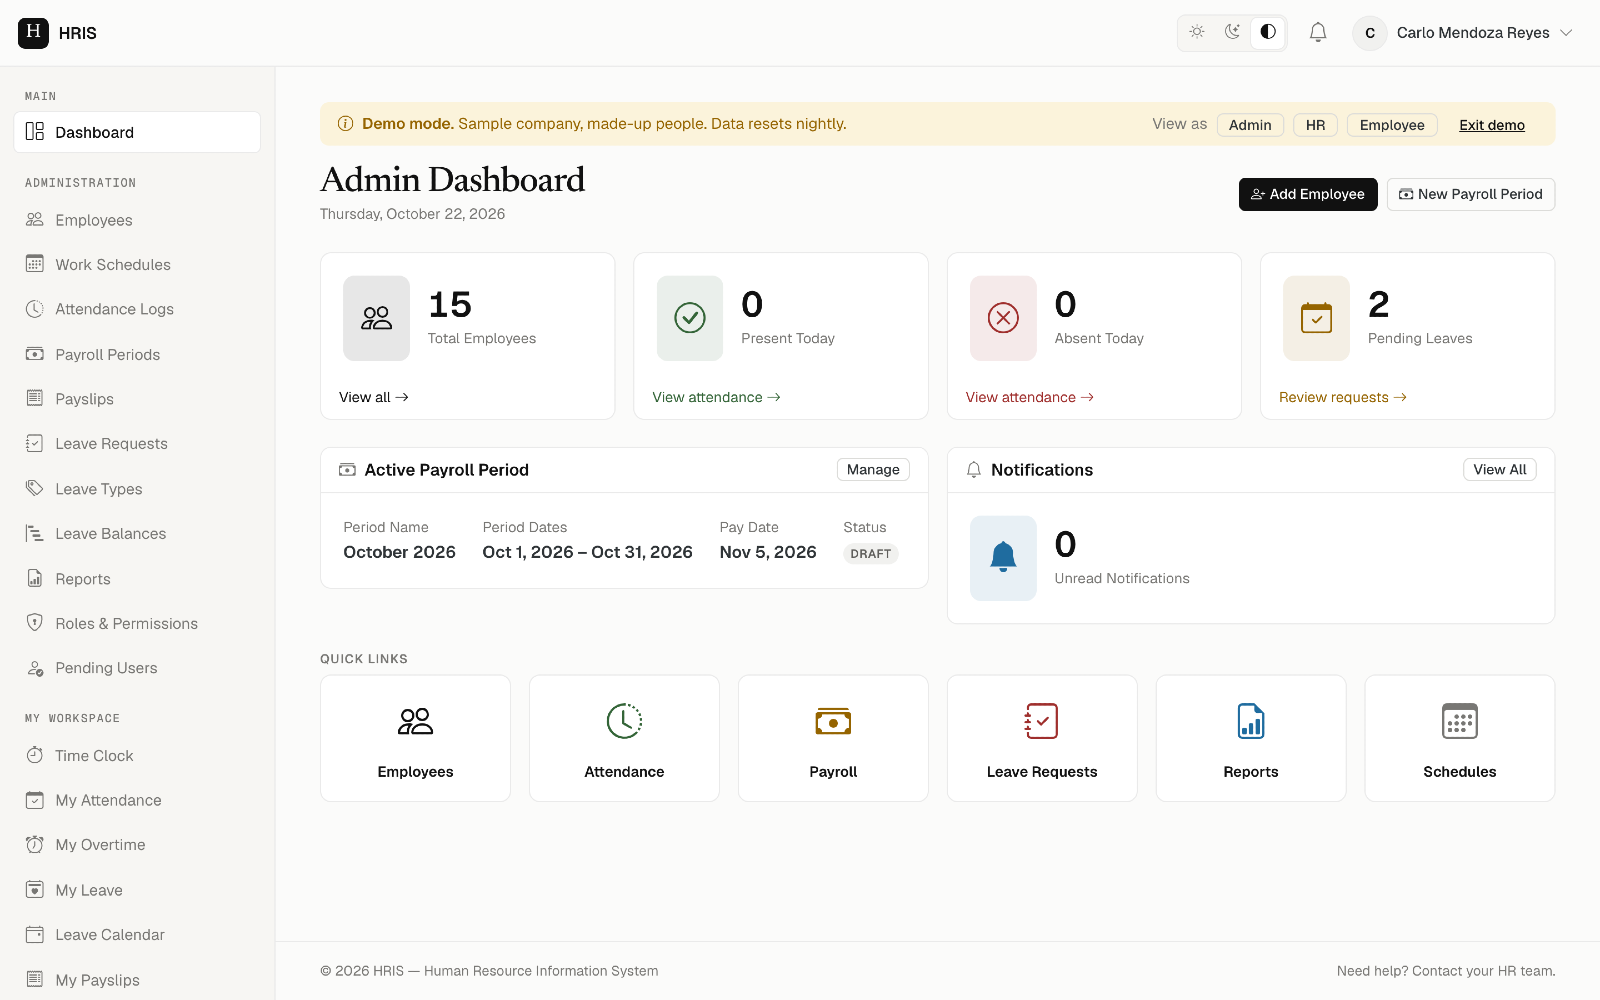The image size is (1600, 1000).
Task: Click Add Employee button
Action: click(1308, 194)
